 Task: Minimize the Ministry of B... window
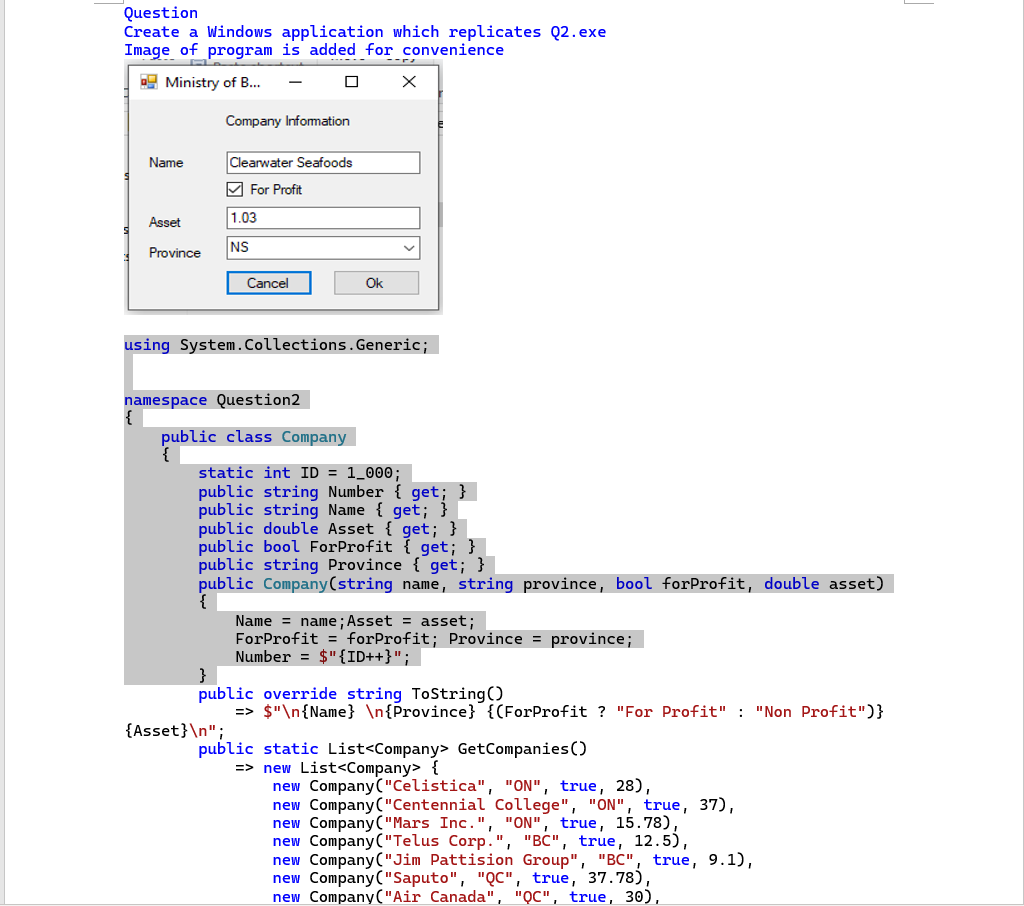click(x=295, y=82)
